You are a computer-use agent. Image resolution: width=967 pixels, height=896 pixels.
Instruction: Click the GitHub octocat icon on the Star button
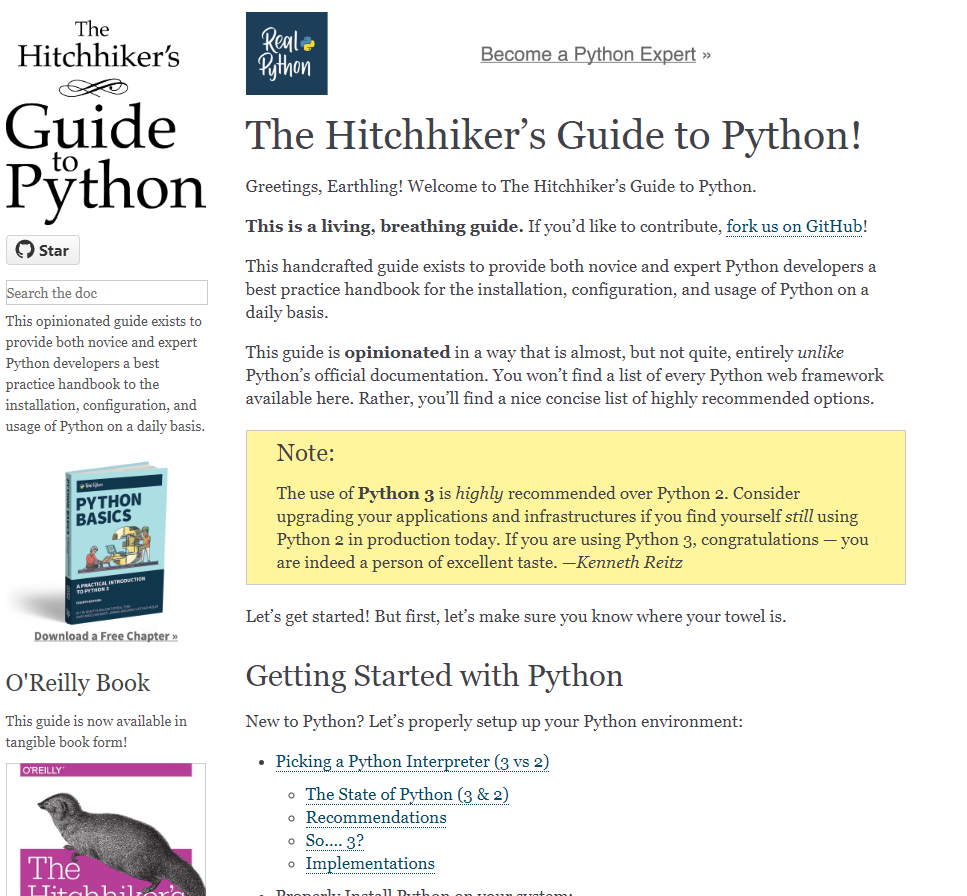(27, 250)
